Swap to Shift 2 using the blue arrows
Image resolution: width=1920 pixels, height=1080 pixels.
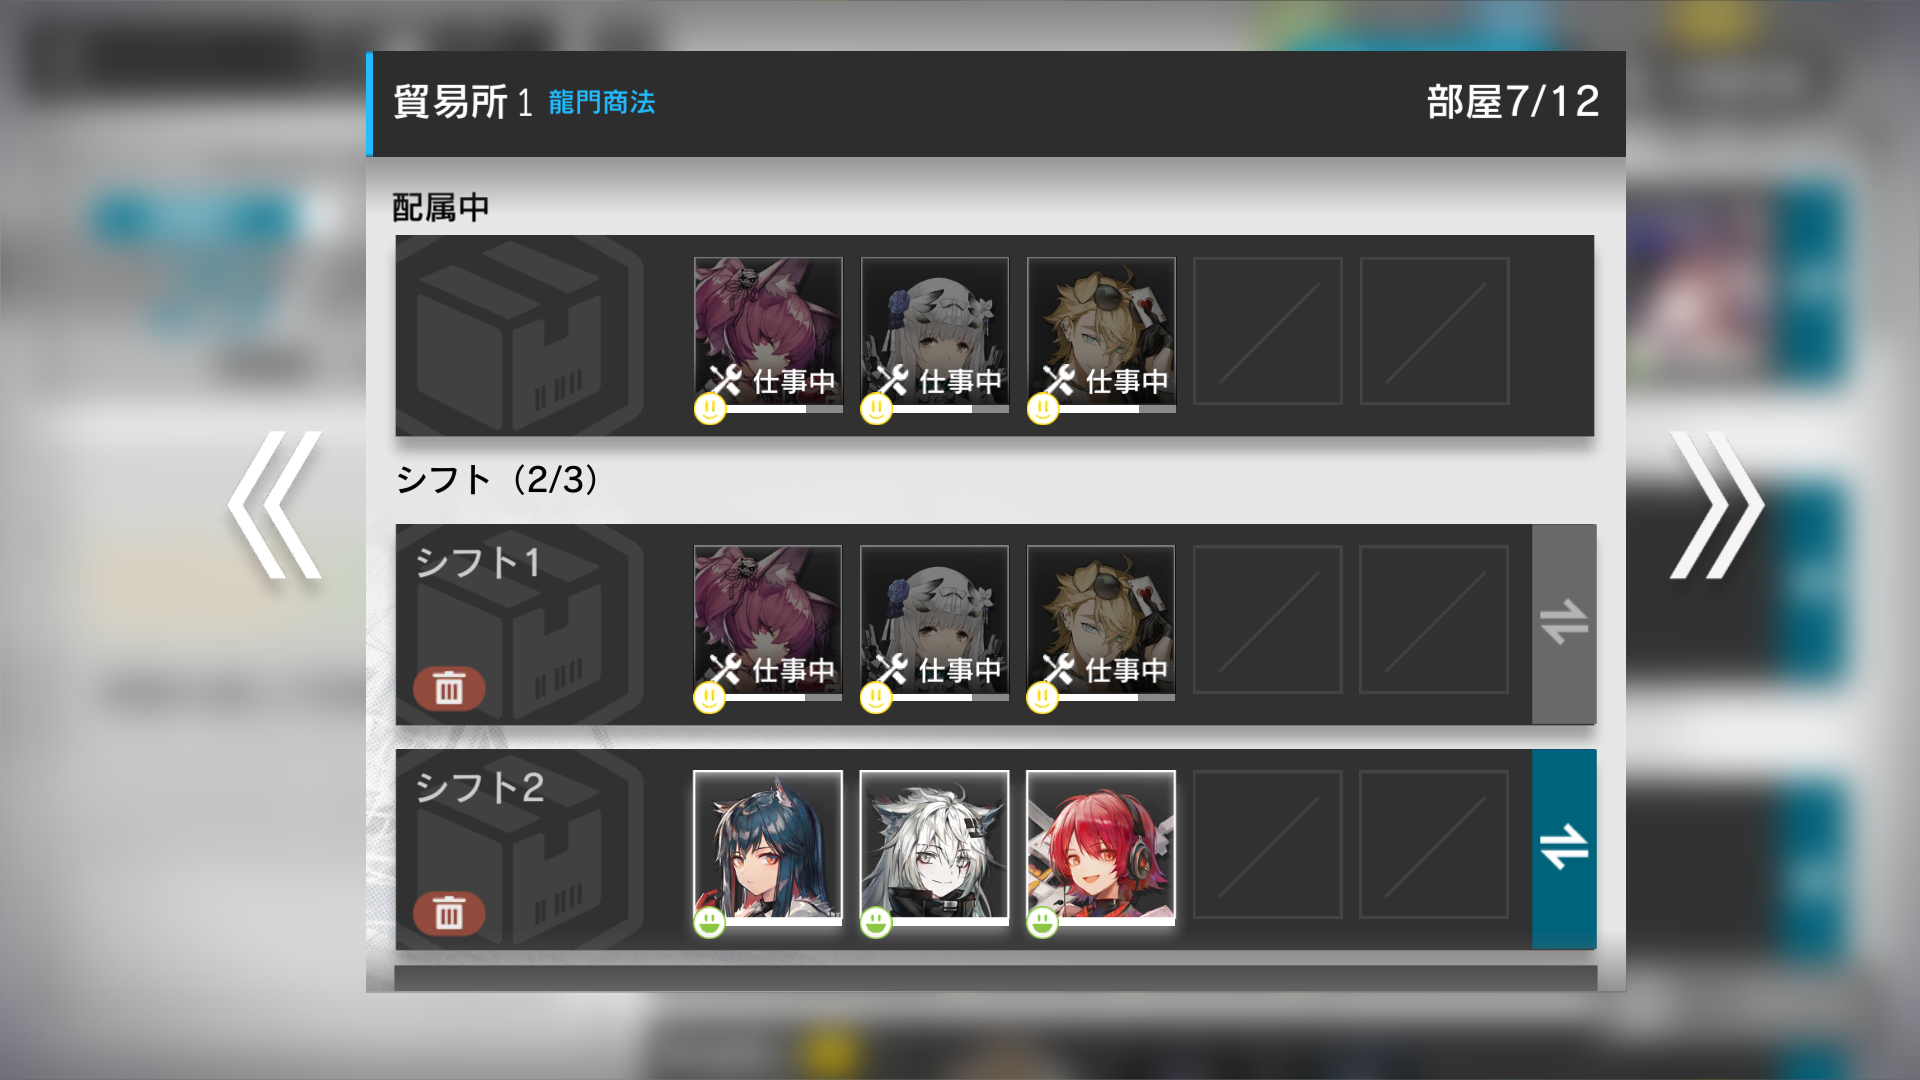click(1564, 849)
